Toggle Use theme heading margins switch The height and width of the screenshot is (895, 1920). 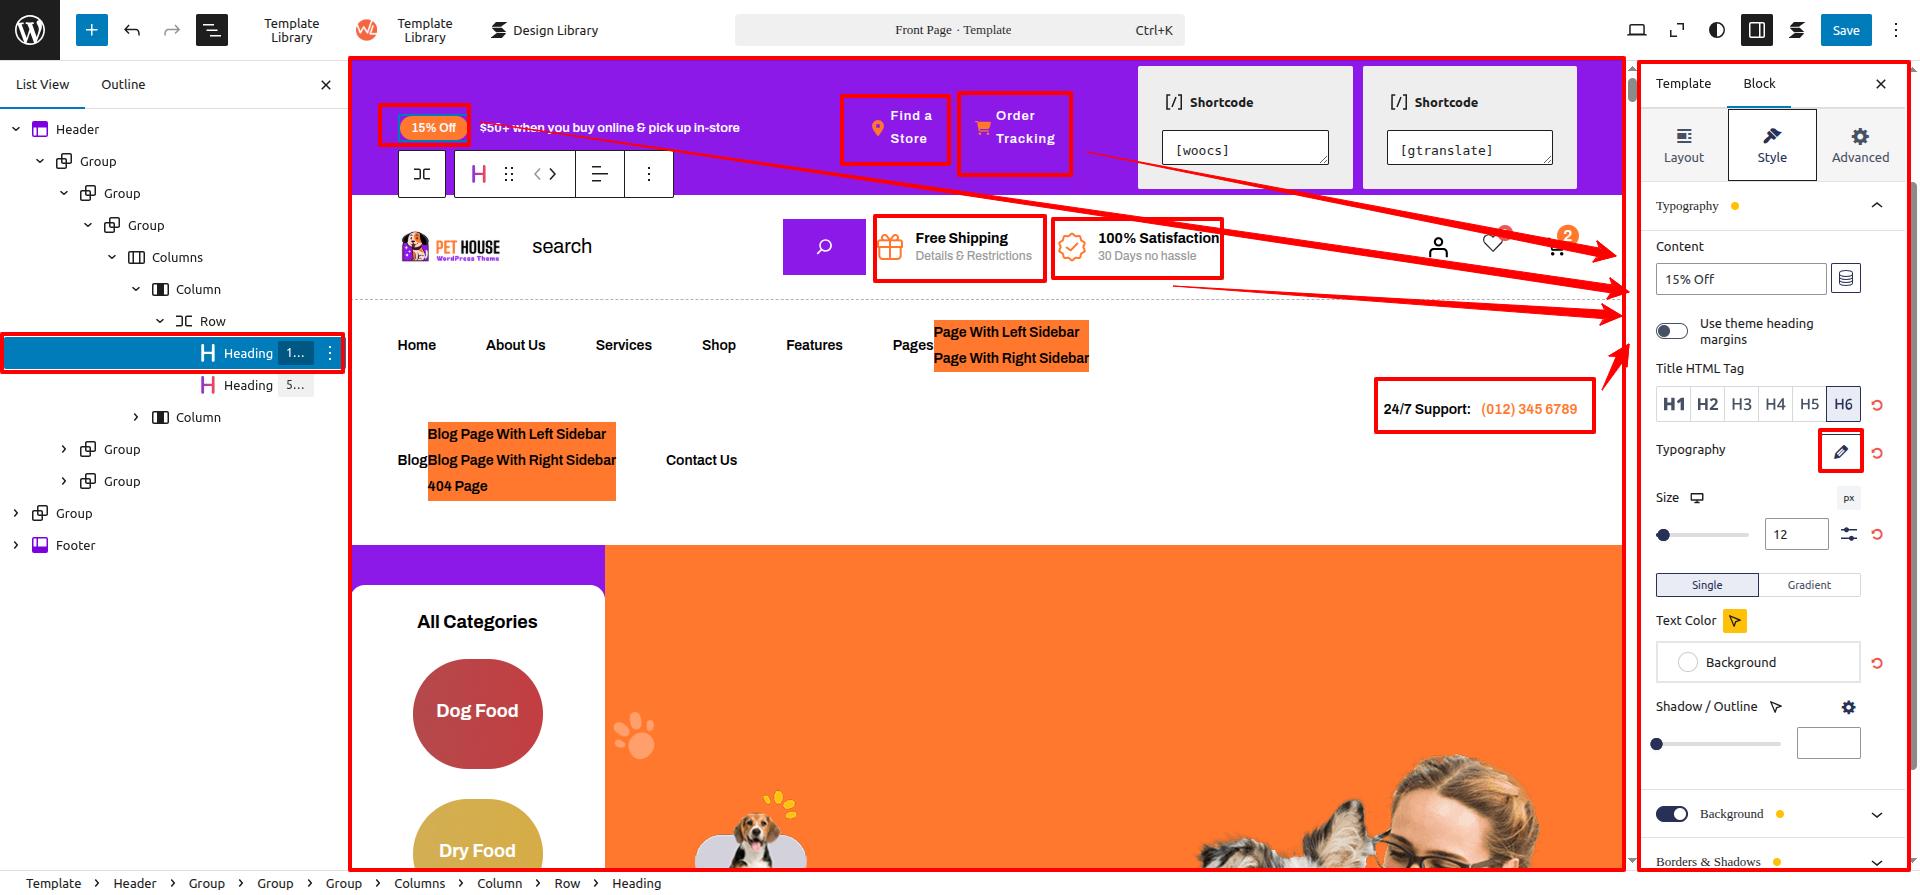tap(1672, 331)
